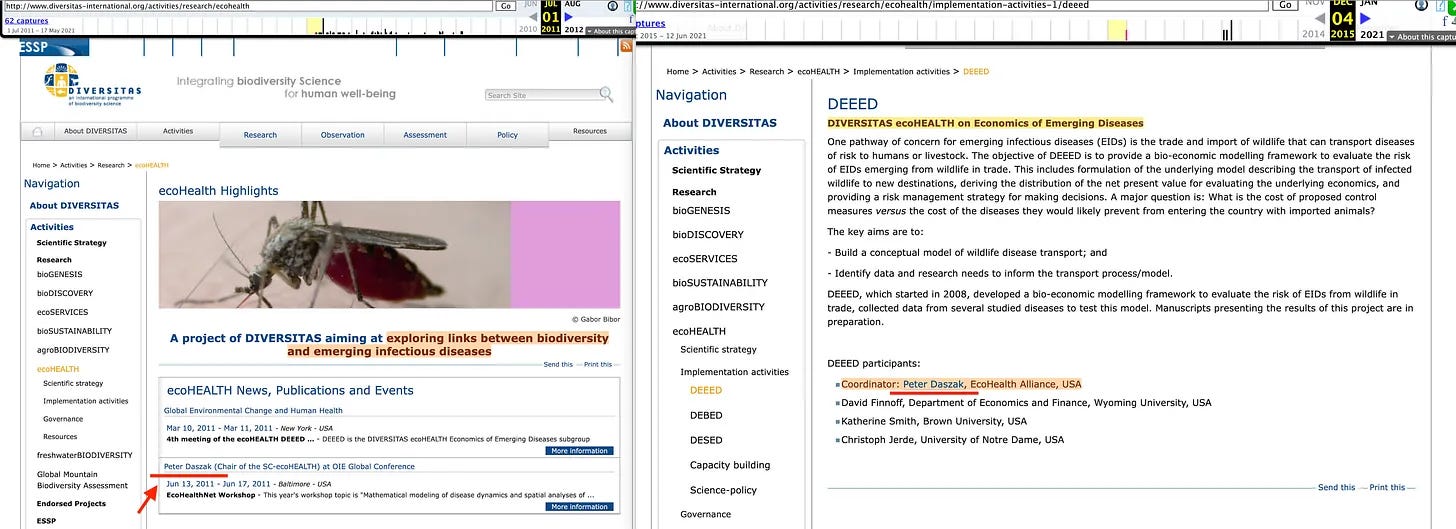Switch to the Assessment tab
1456x529 pixels.
pos(425,135)
